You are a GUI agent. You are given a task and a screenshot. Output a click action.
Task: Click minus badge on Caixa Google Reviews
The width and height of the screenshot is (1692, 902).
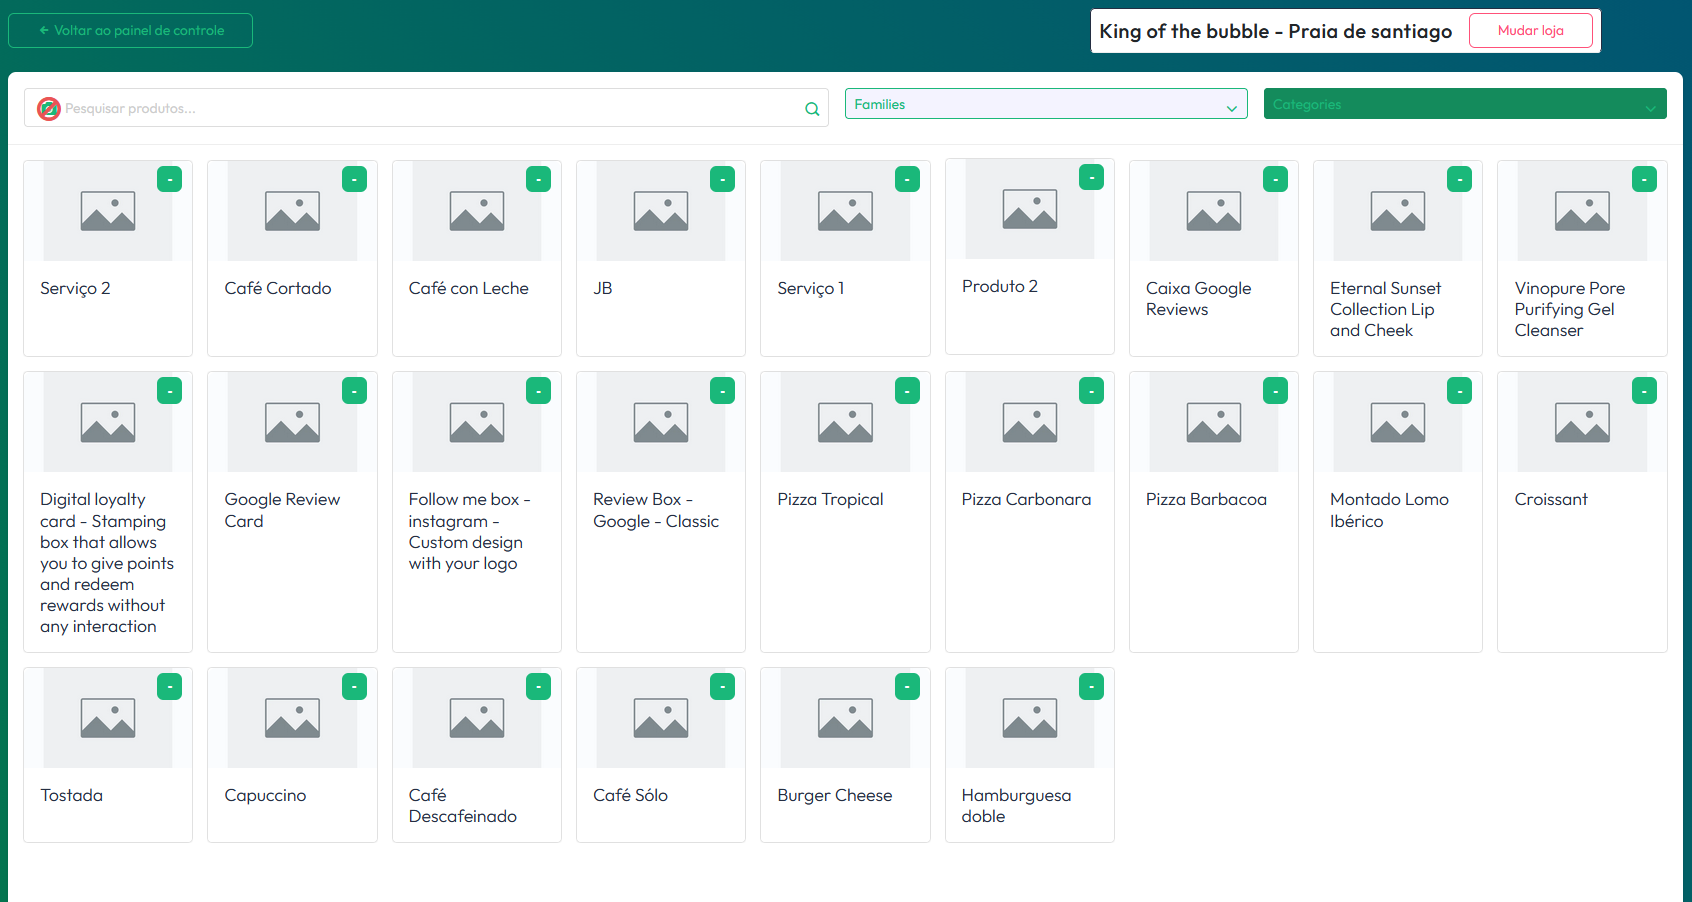[x=1275, y=179]
